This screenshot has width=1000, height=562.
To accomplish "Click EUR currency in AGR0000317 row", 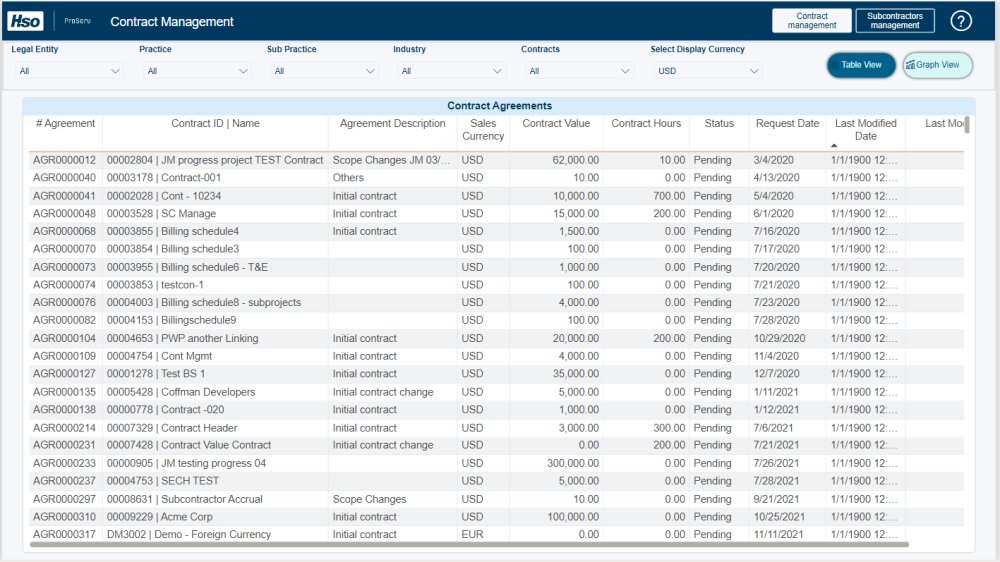I will (473, 535).
